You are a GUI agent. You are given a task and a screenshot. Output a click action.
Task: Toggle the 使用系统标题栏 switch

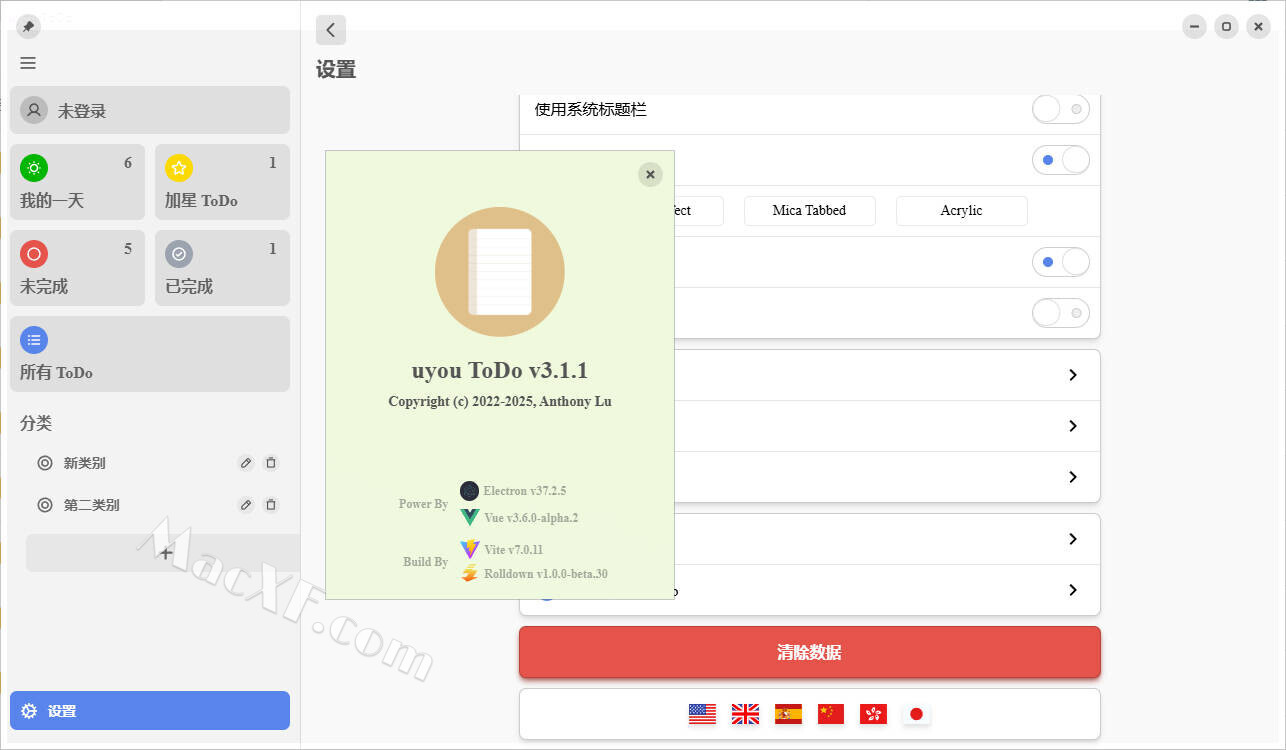click(x=1061, y=109)
